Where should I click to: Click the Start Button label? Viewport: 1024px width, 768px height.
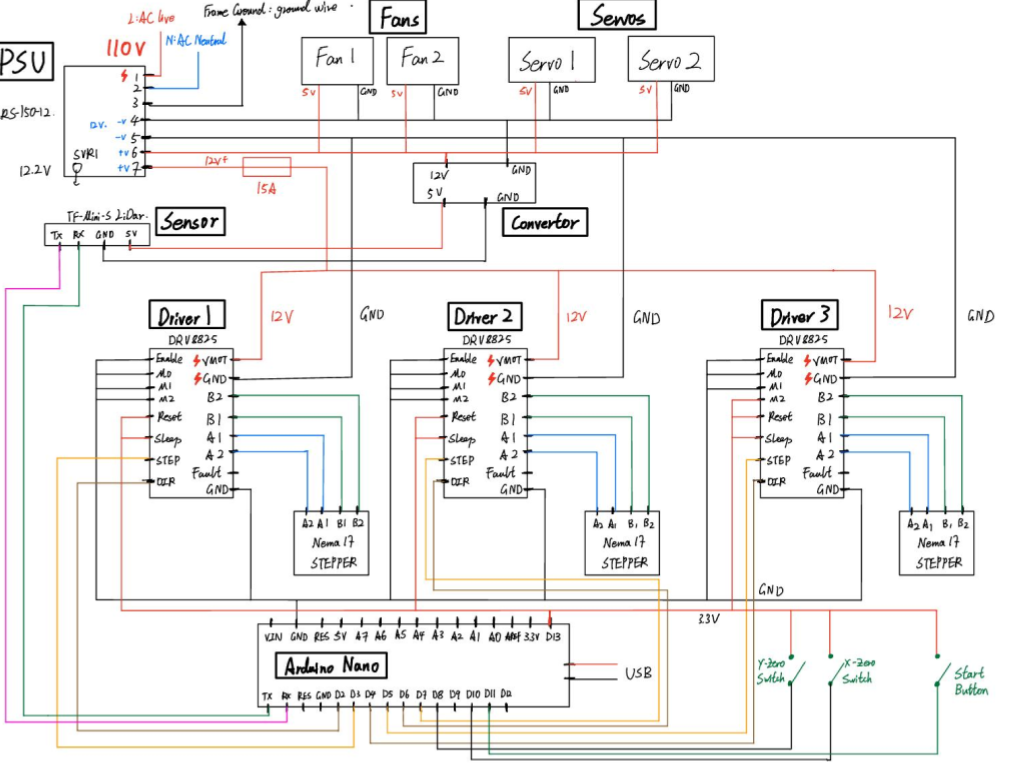click(971, 681)
